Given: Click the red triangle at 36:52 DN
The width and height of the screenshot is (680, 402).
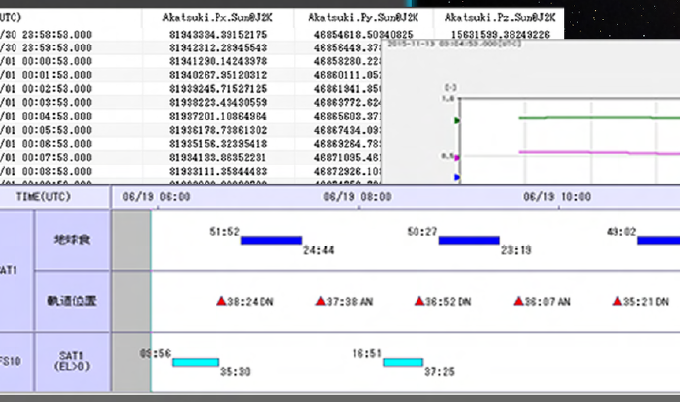Looking at the screenshot, I should point(419,300).
